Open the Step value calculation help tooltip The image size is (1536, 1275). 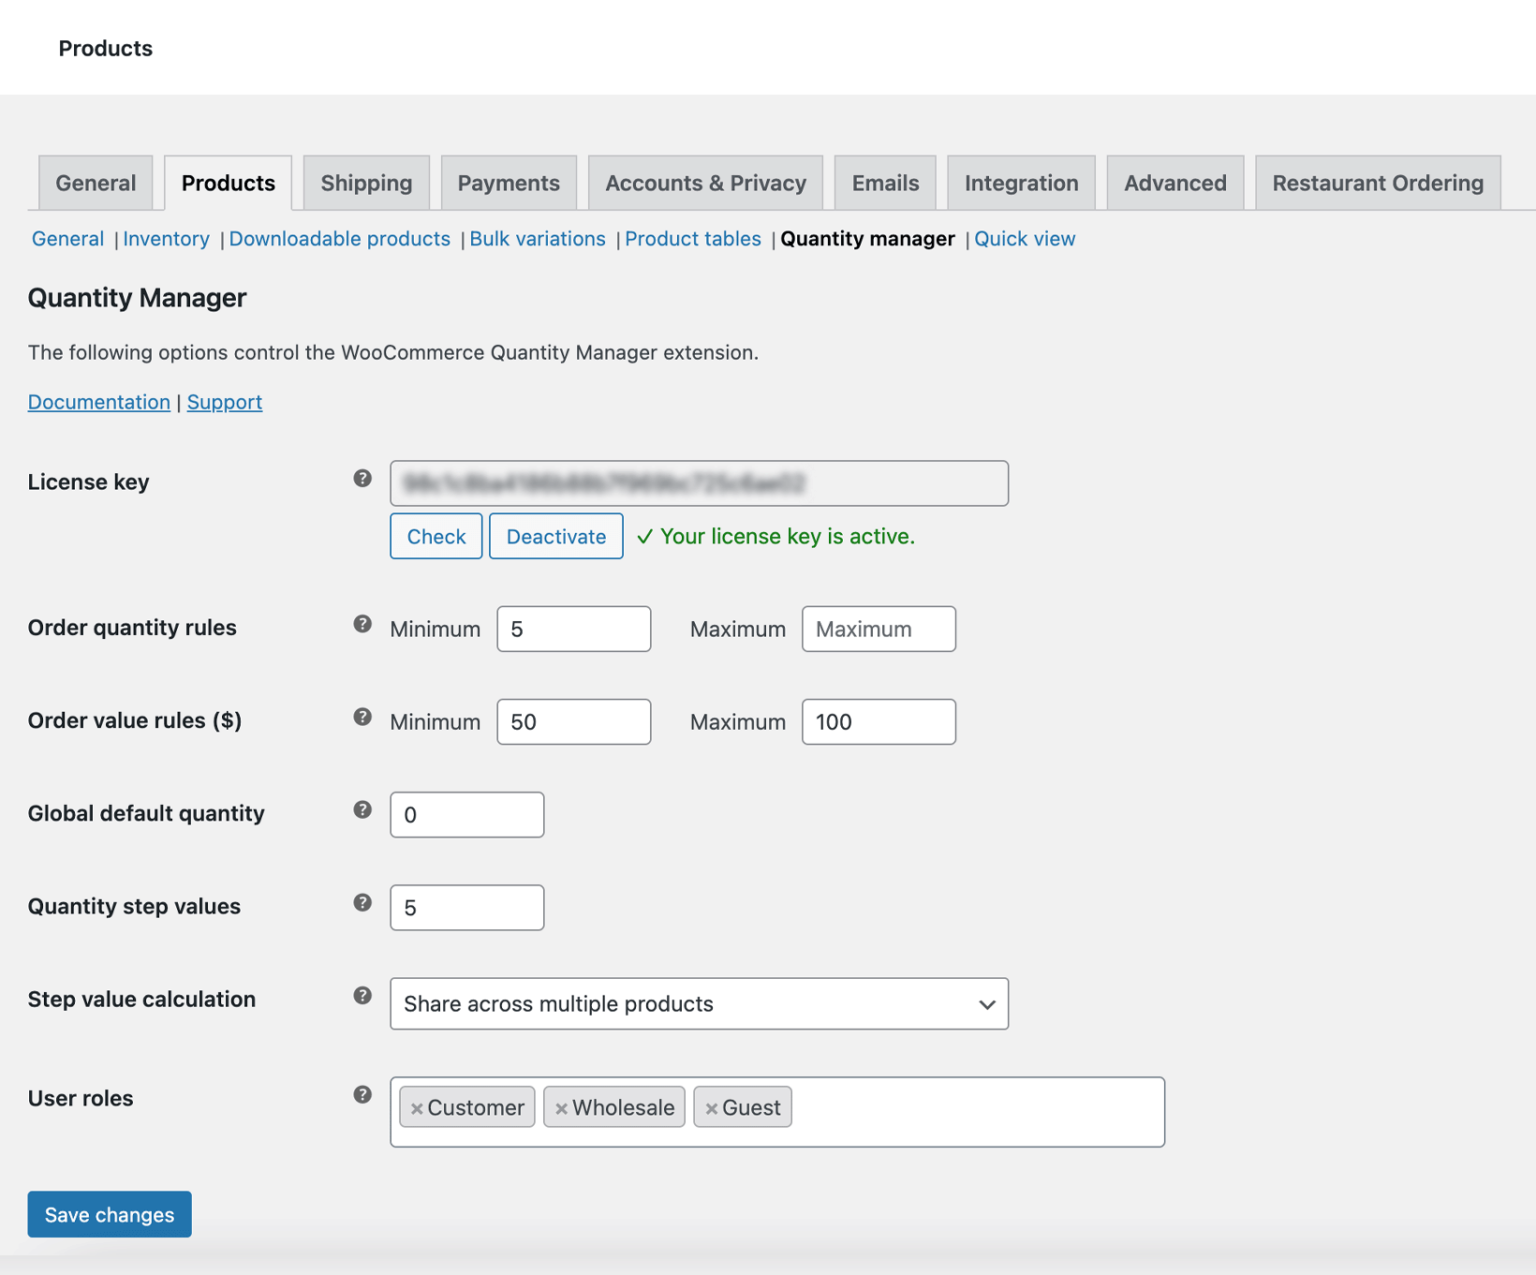coord(361,995)
